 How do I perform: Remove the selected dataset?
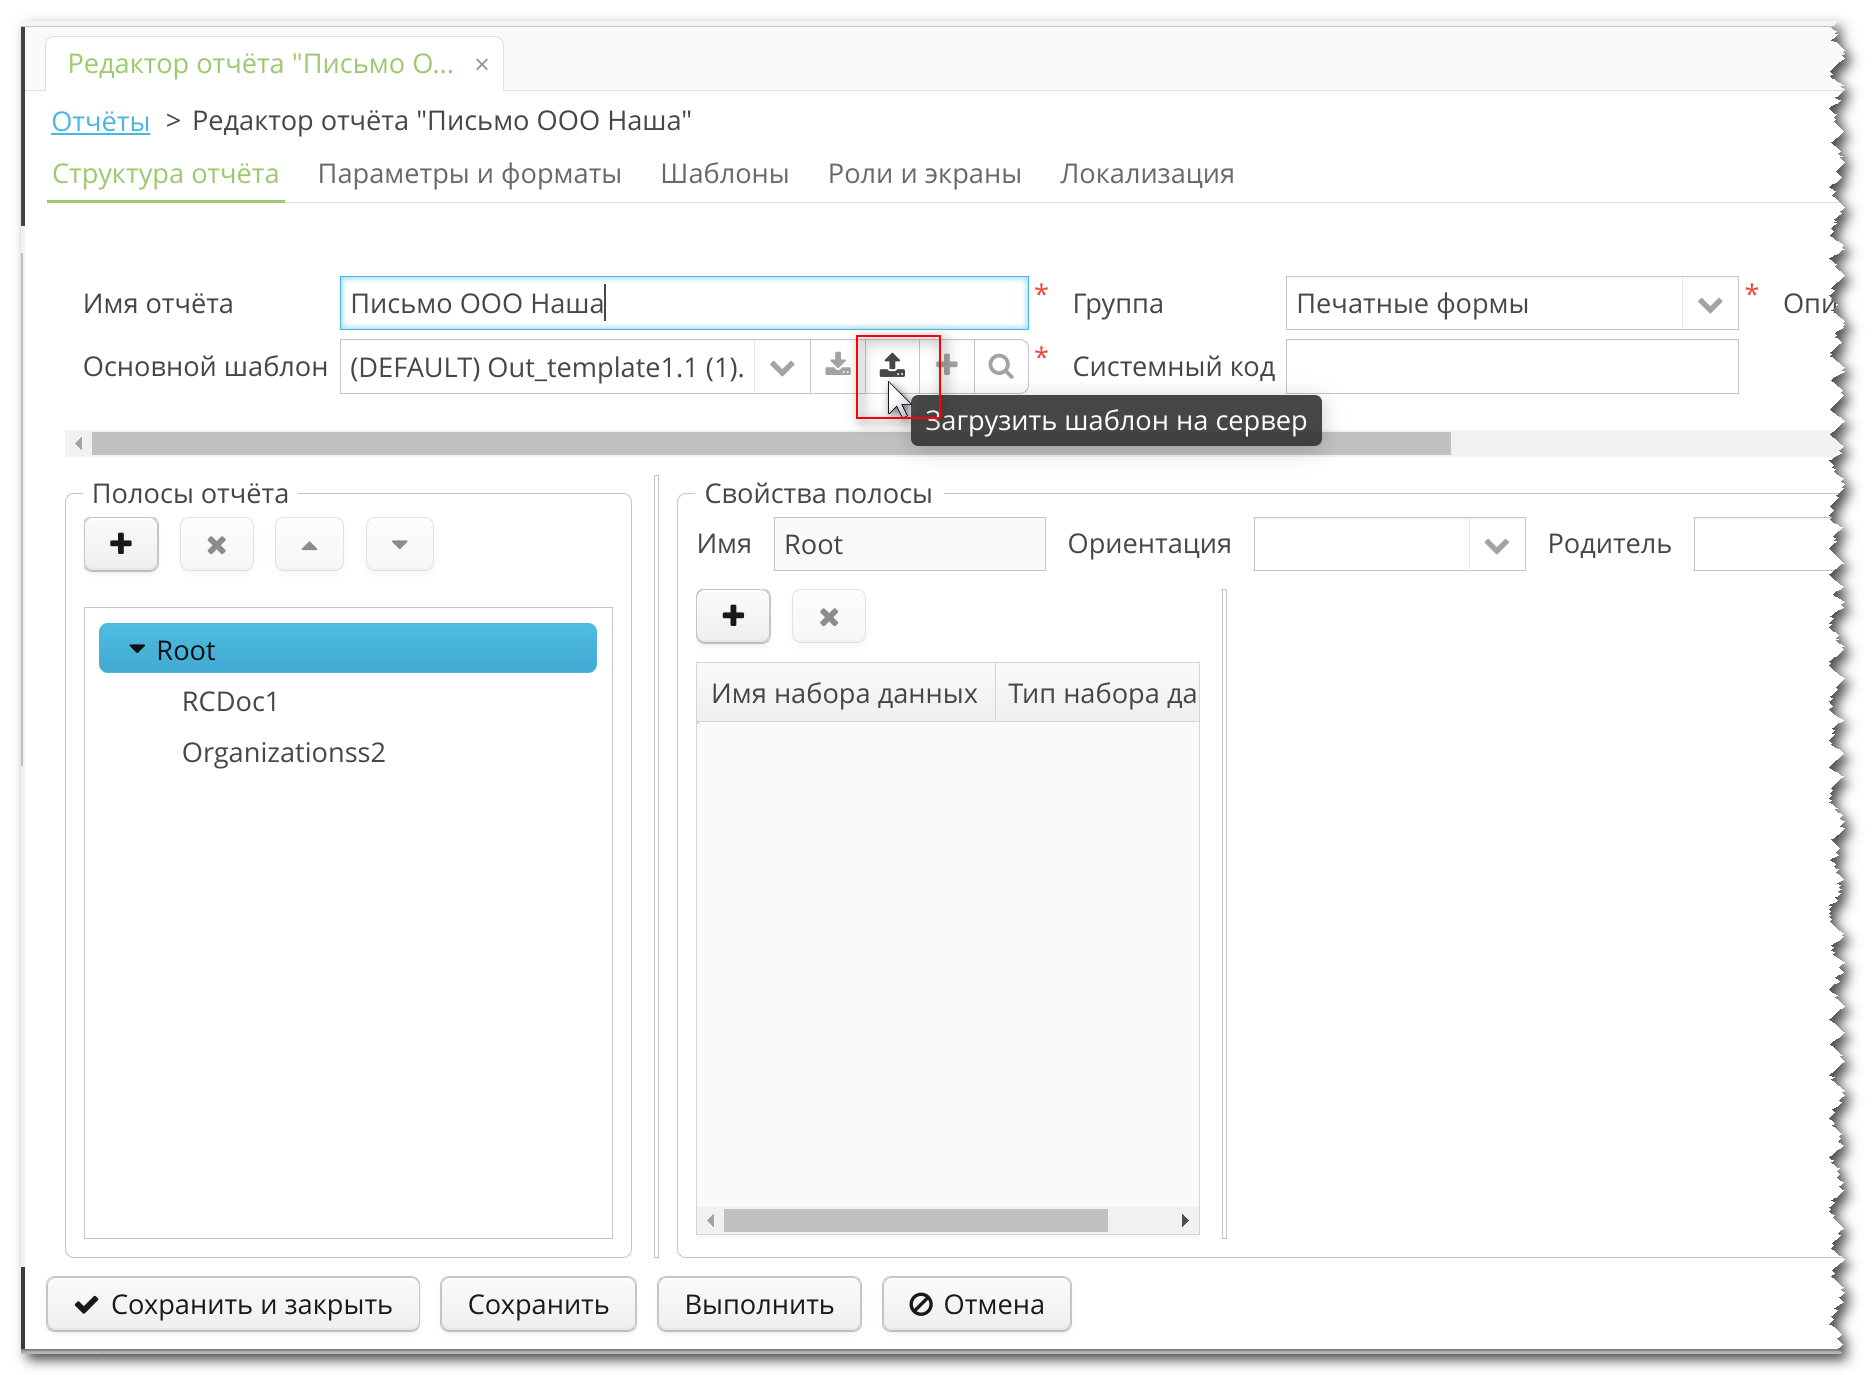[x=828, y=616]
